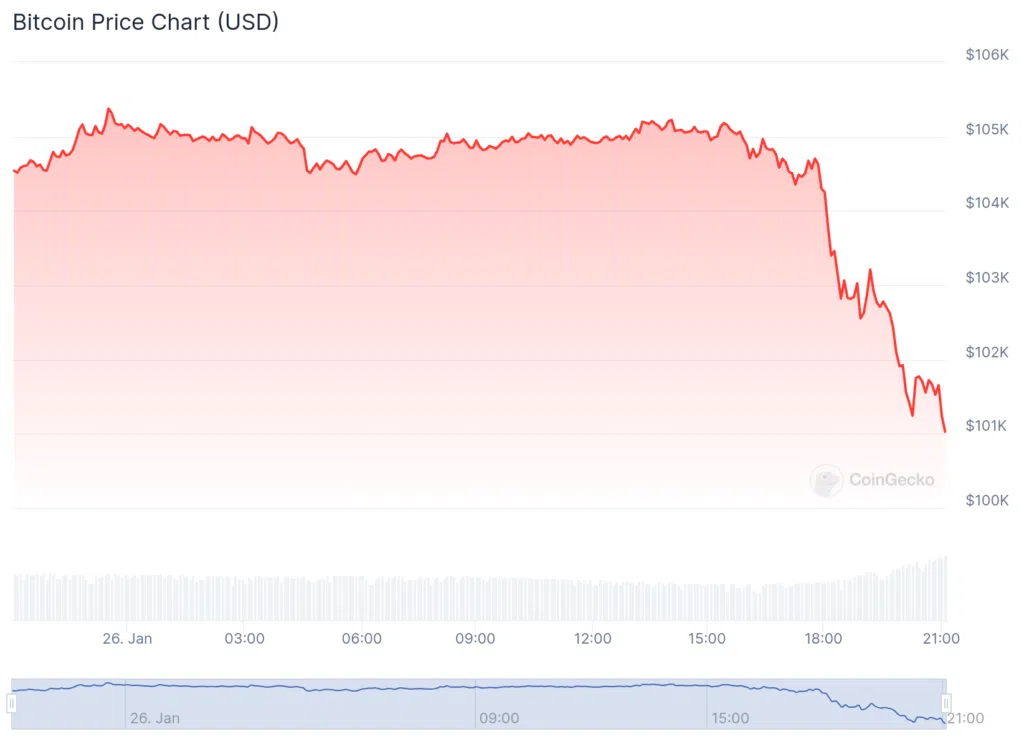
Task: Click the Bitcoin Price Chart (USD) title
Action: click(145, 22)
